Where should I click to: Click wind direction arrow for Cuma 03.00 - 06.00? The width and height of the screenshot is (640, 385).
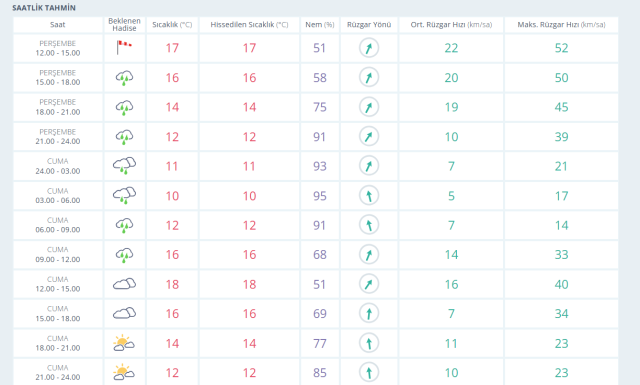tap(369, 196)
